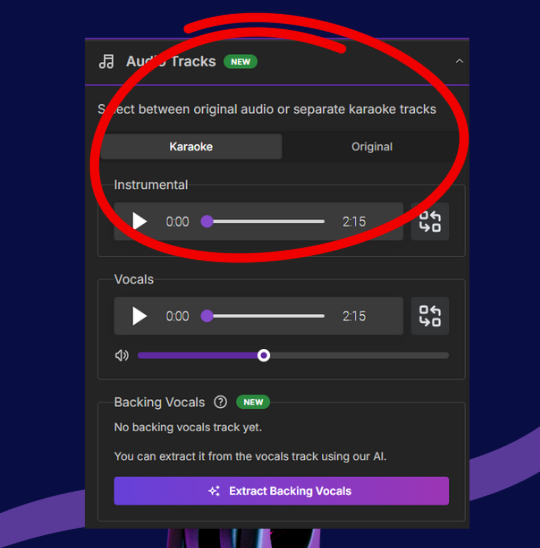
Task: Click the NEW badge beside Backing Vocals
Action: (x=253, y=402)
